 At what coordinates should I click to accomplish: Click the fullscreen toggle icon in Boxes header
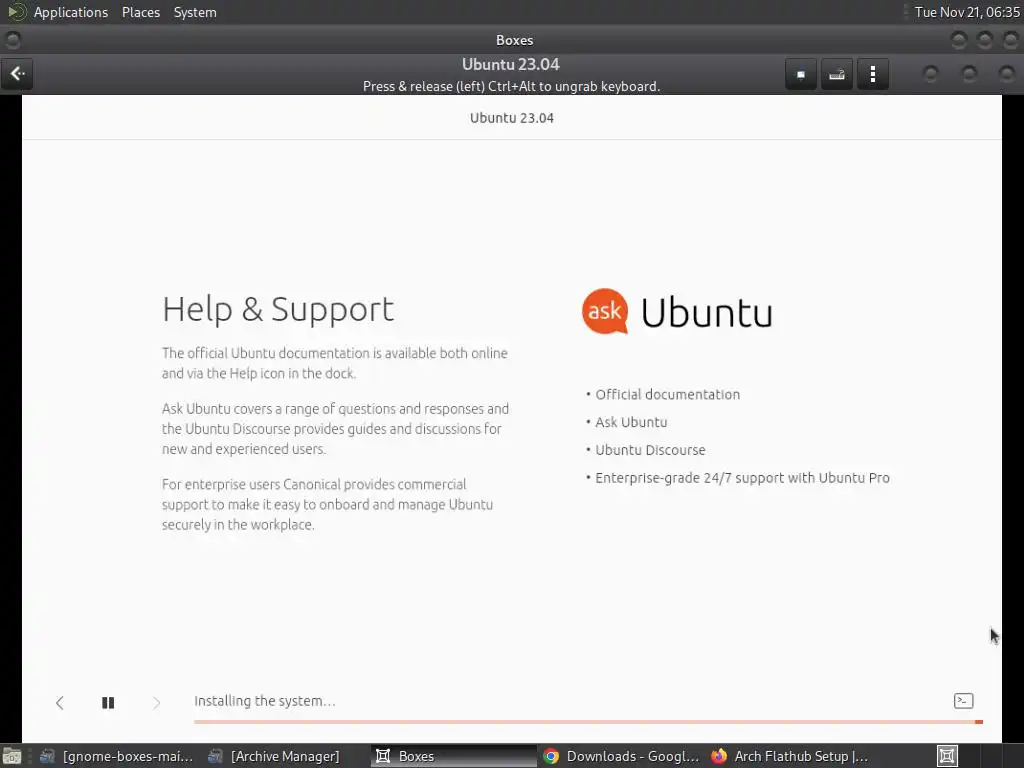coord(801,74)
